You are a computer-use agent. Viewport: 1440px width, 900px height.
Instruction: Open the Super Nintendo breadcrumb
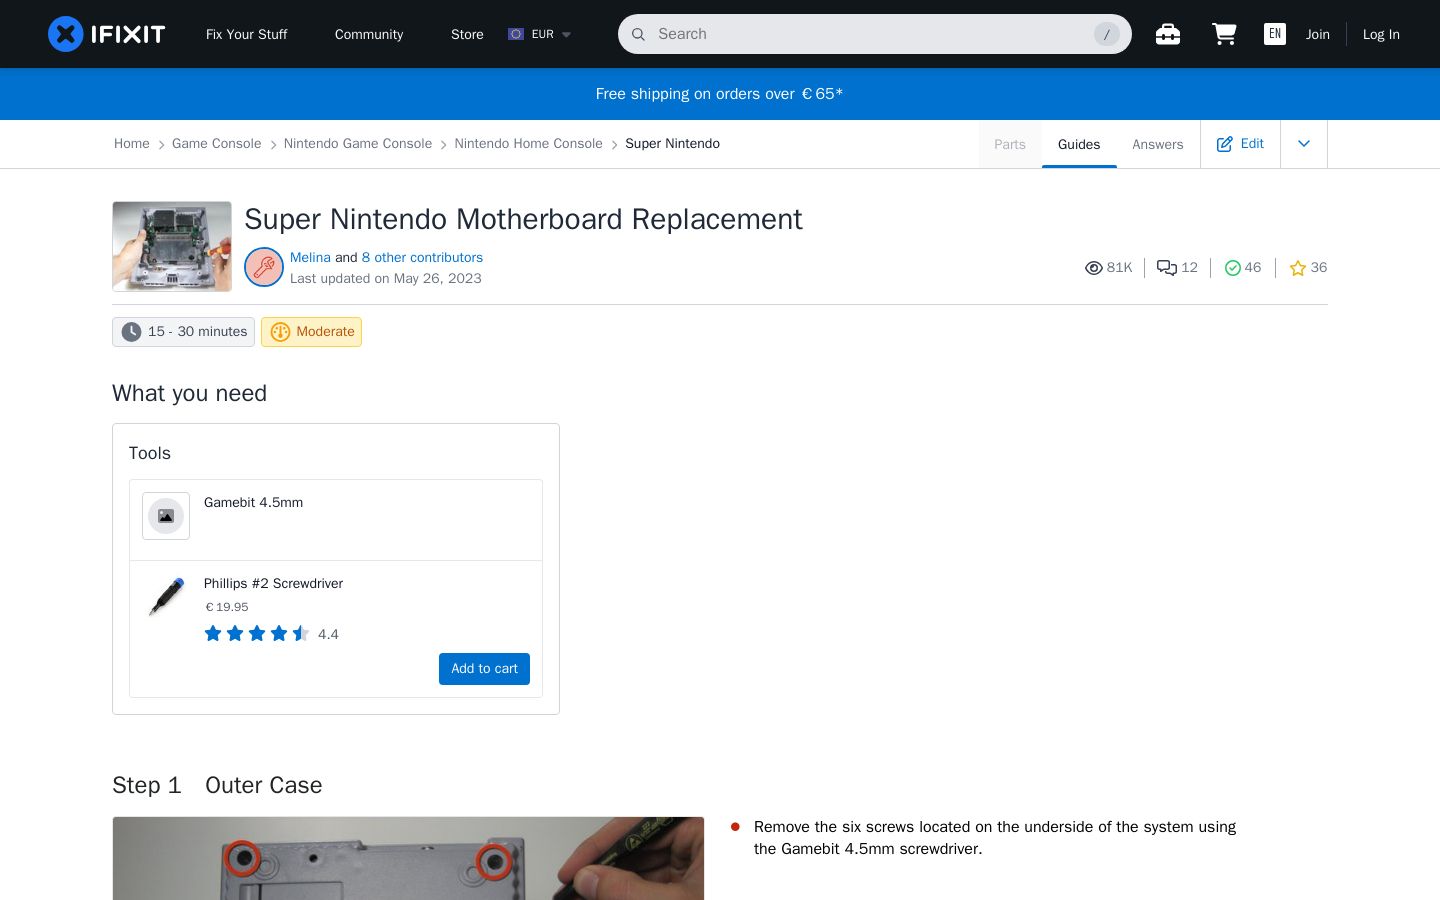(673, 144)
